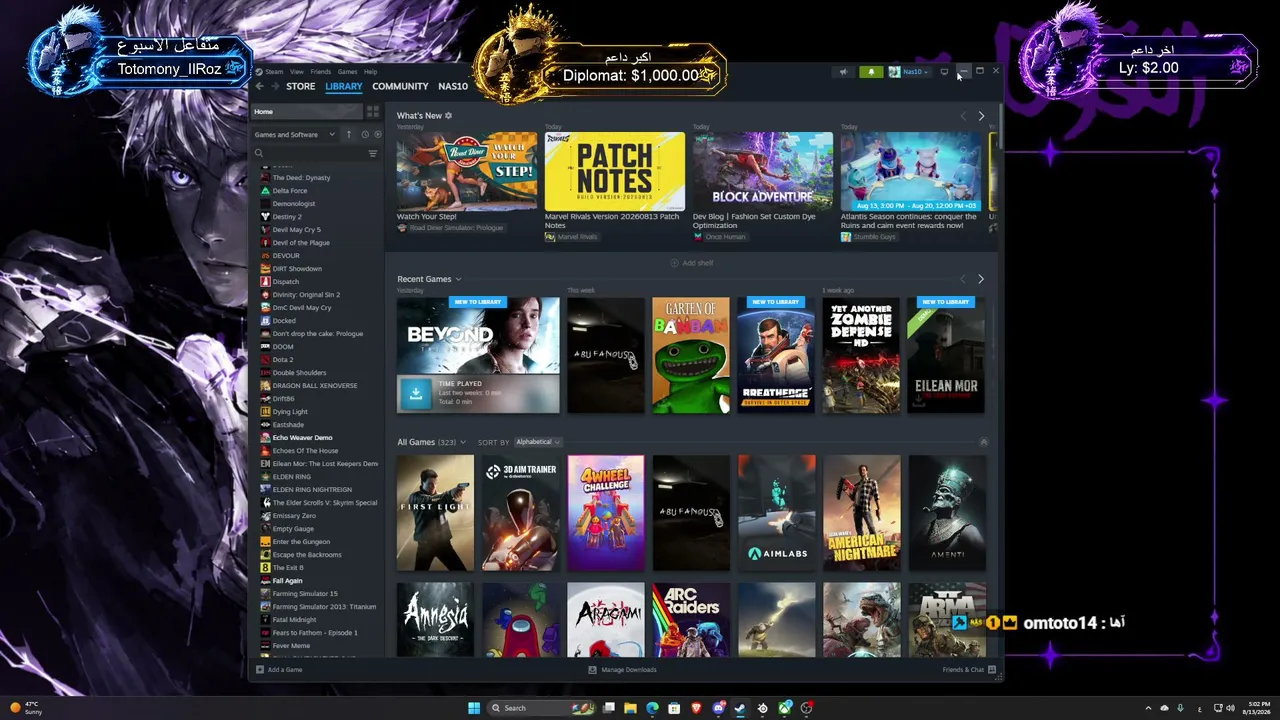Expand Recent Games shelf dropdown
The height and width of the screenshot is (720, 1280).
click(x=458, y=279)
